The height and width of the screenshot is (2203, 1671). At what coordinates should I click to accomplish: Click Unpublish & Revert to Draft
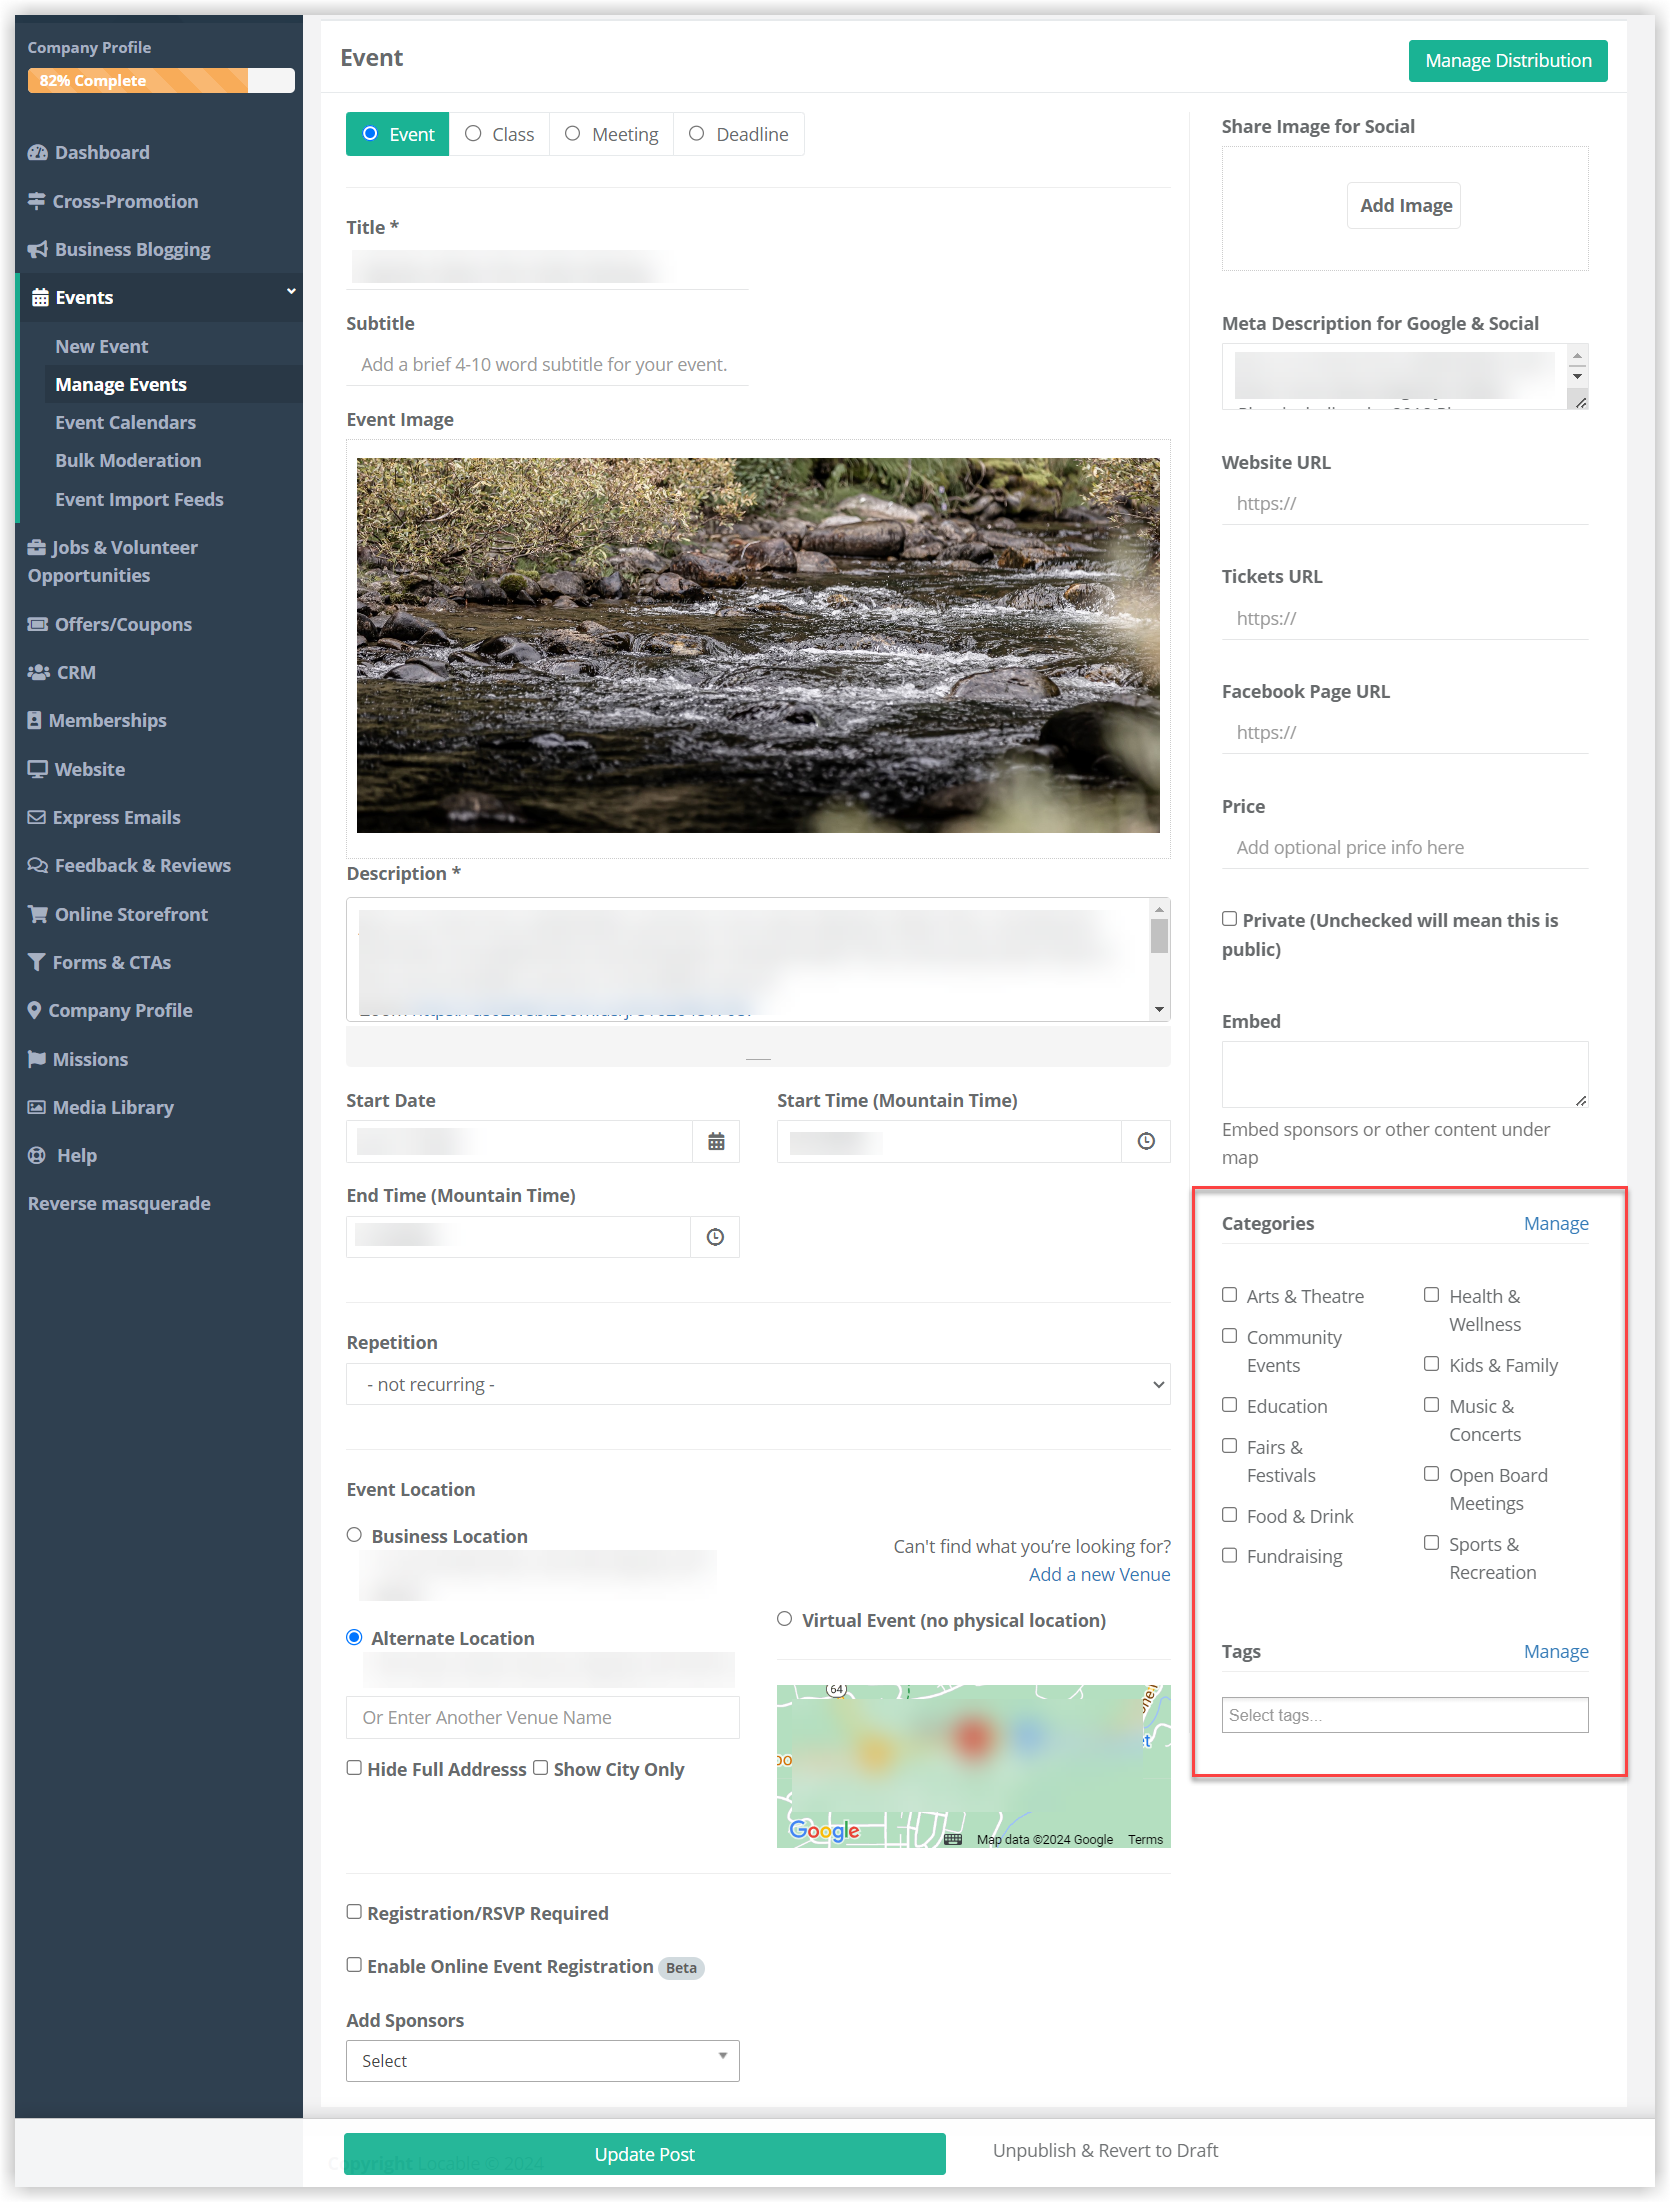(1105, 2151)
